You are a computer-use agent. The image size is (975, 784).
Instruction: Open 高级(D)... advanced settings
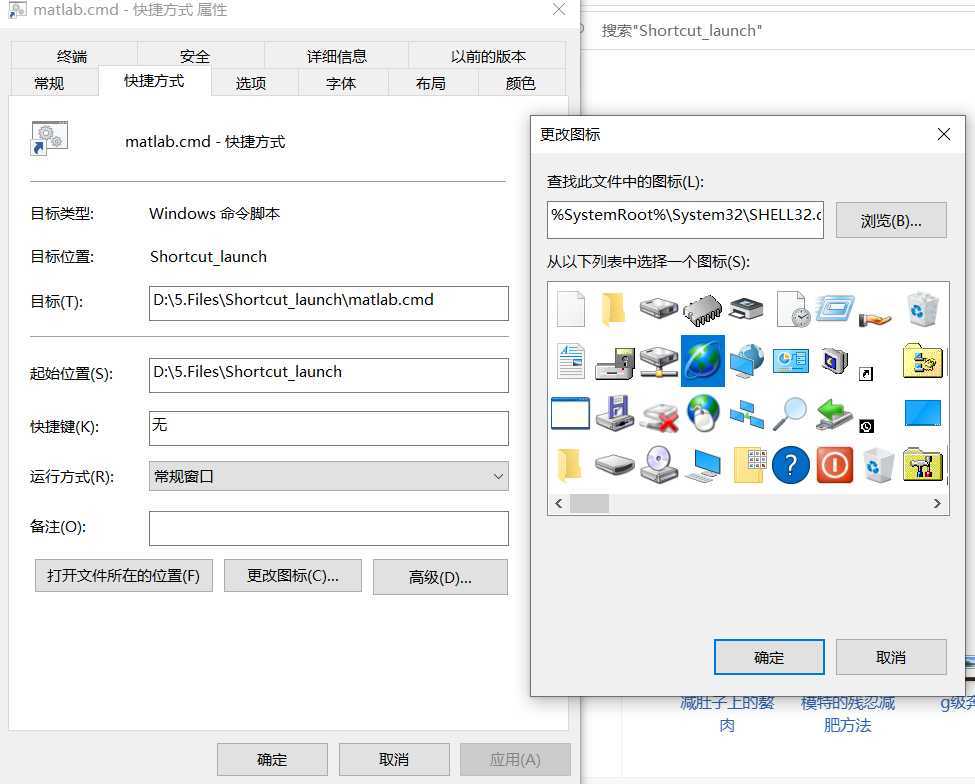[440, 577]
